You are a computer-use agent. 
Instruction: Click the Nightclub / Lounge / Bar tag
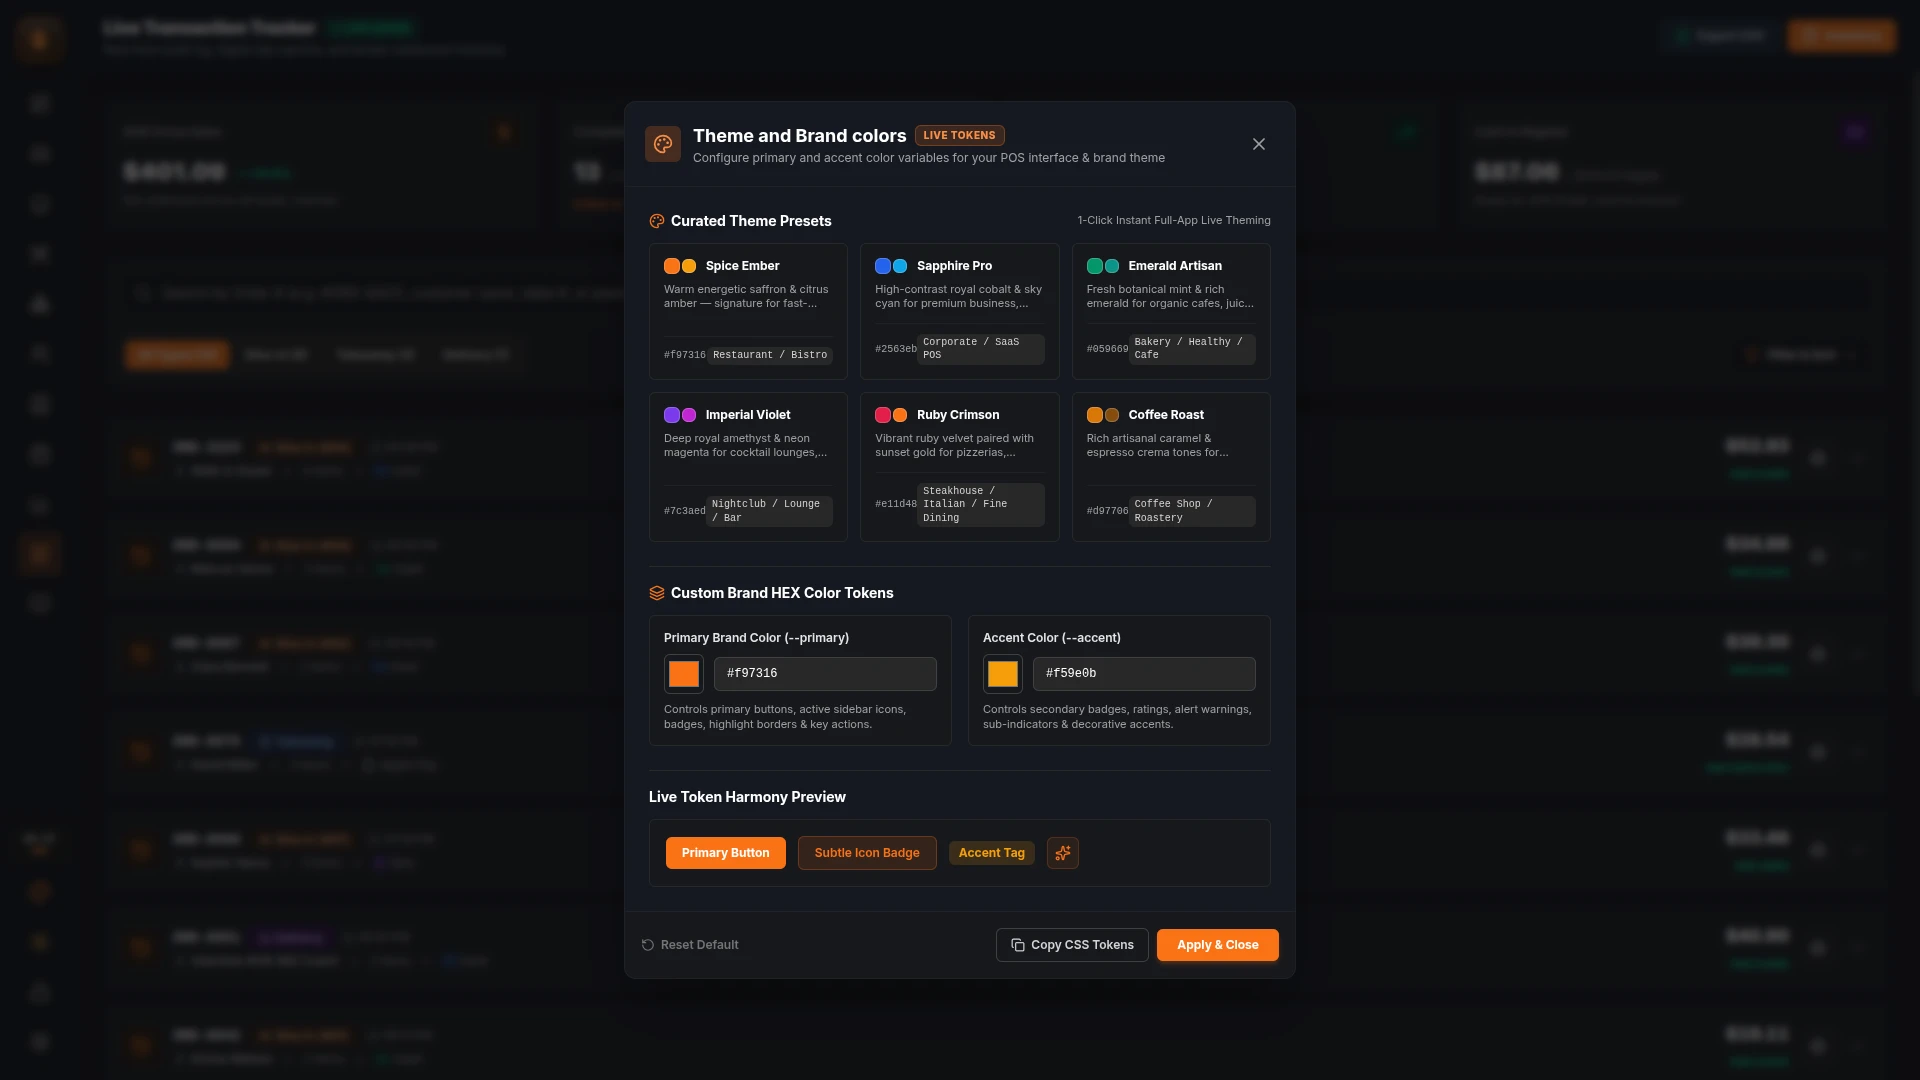coord(770,511)
